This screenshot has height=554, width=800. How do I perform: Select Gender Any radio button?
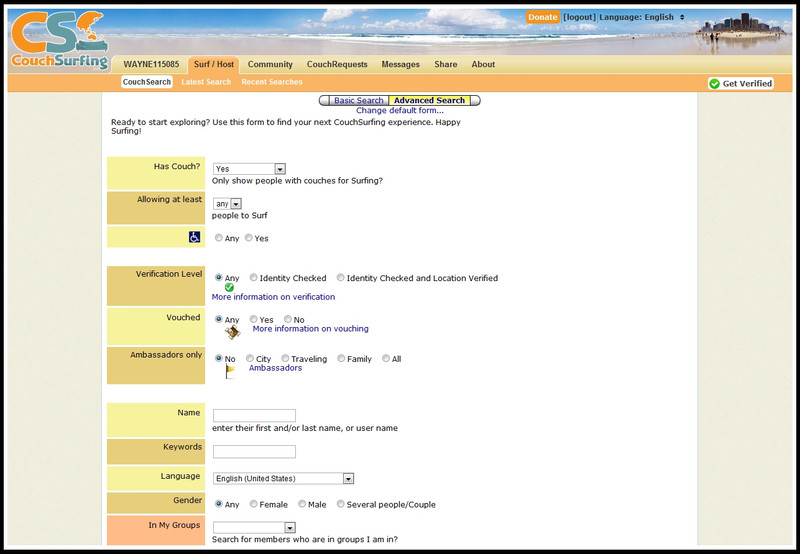pos(219,504)
